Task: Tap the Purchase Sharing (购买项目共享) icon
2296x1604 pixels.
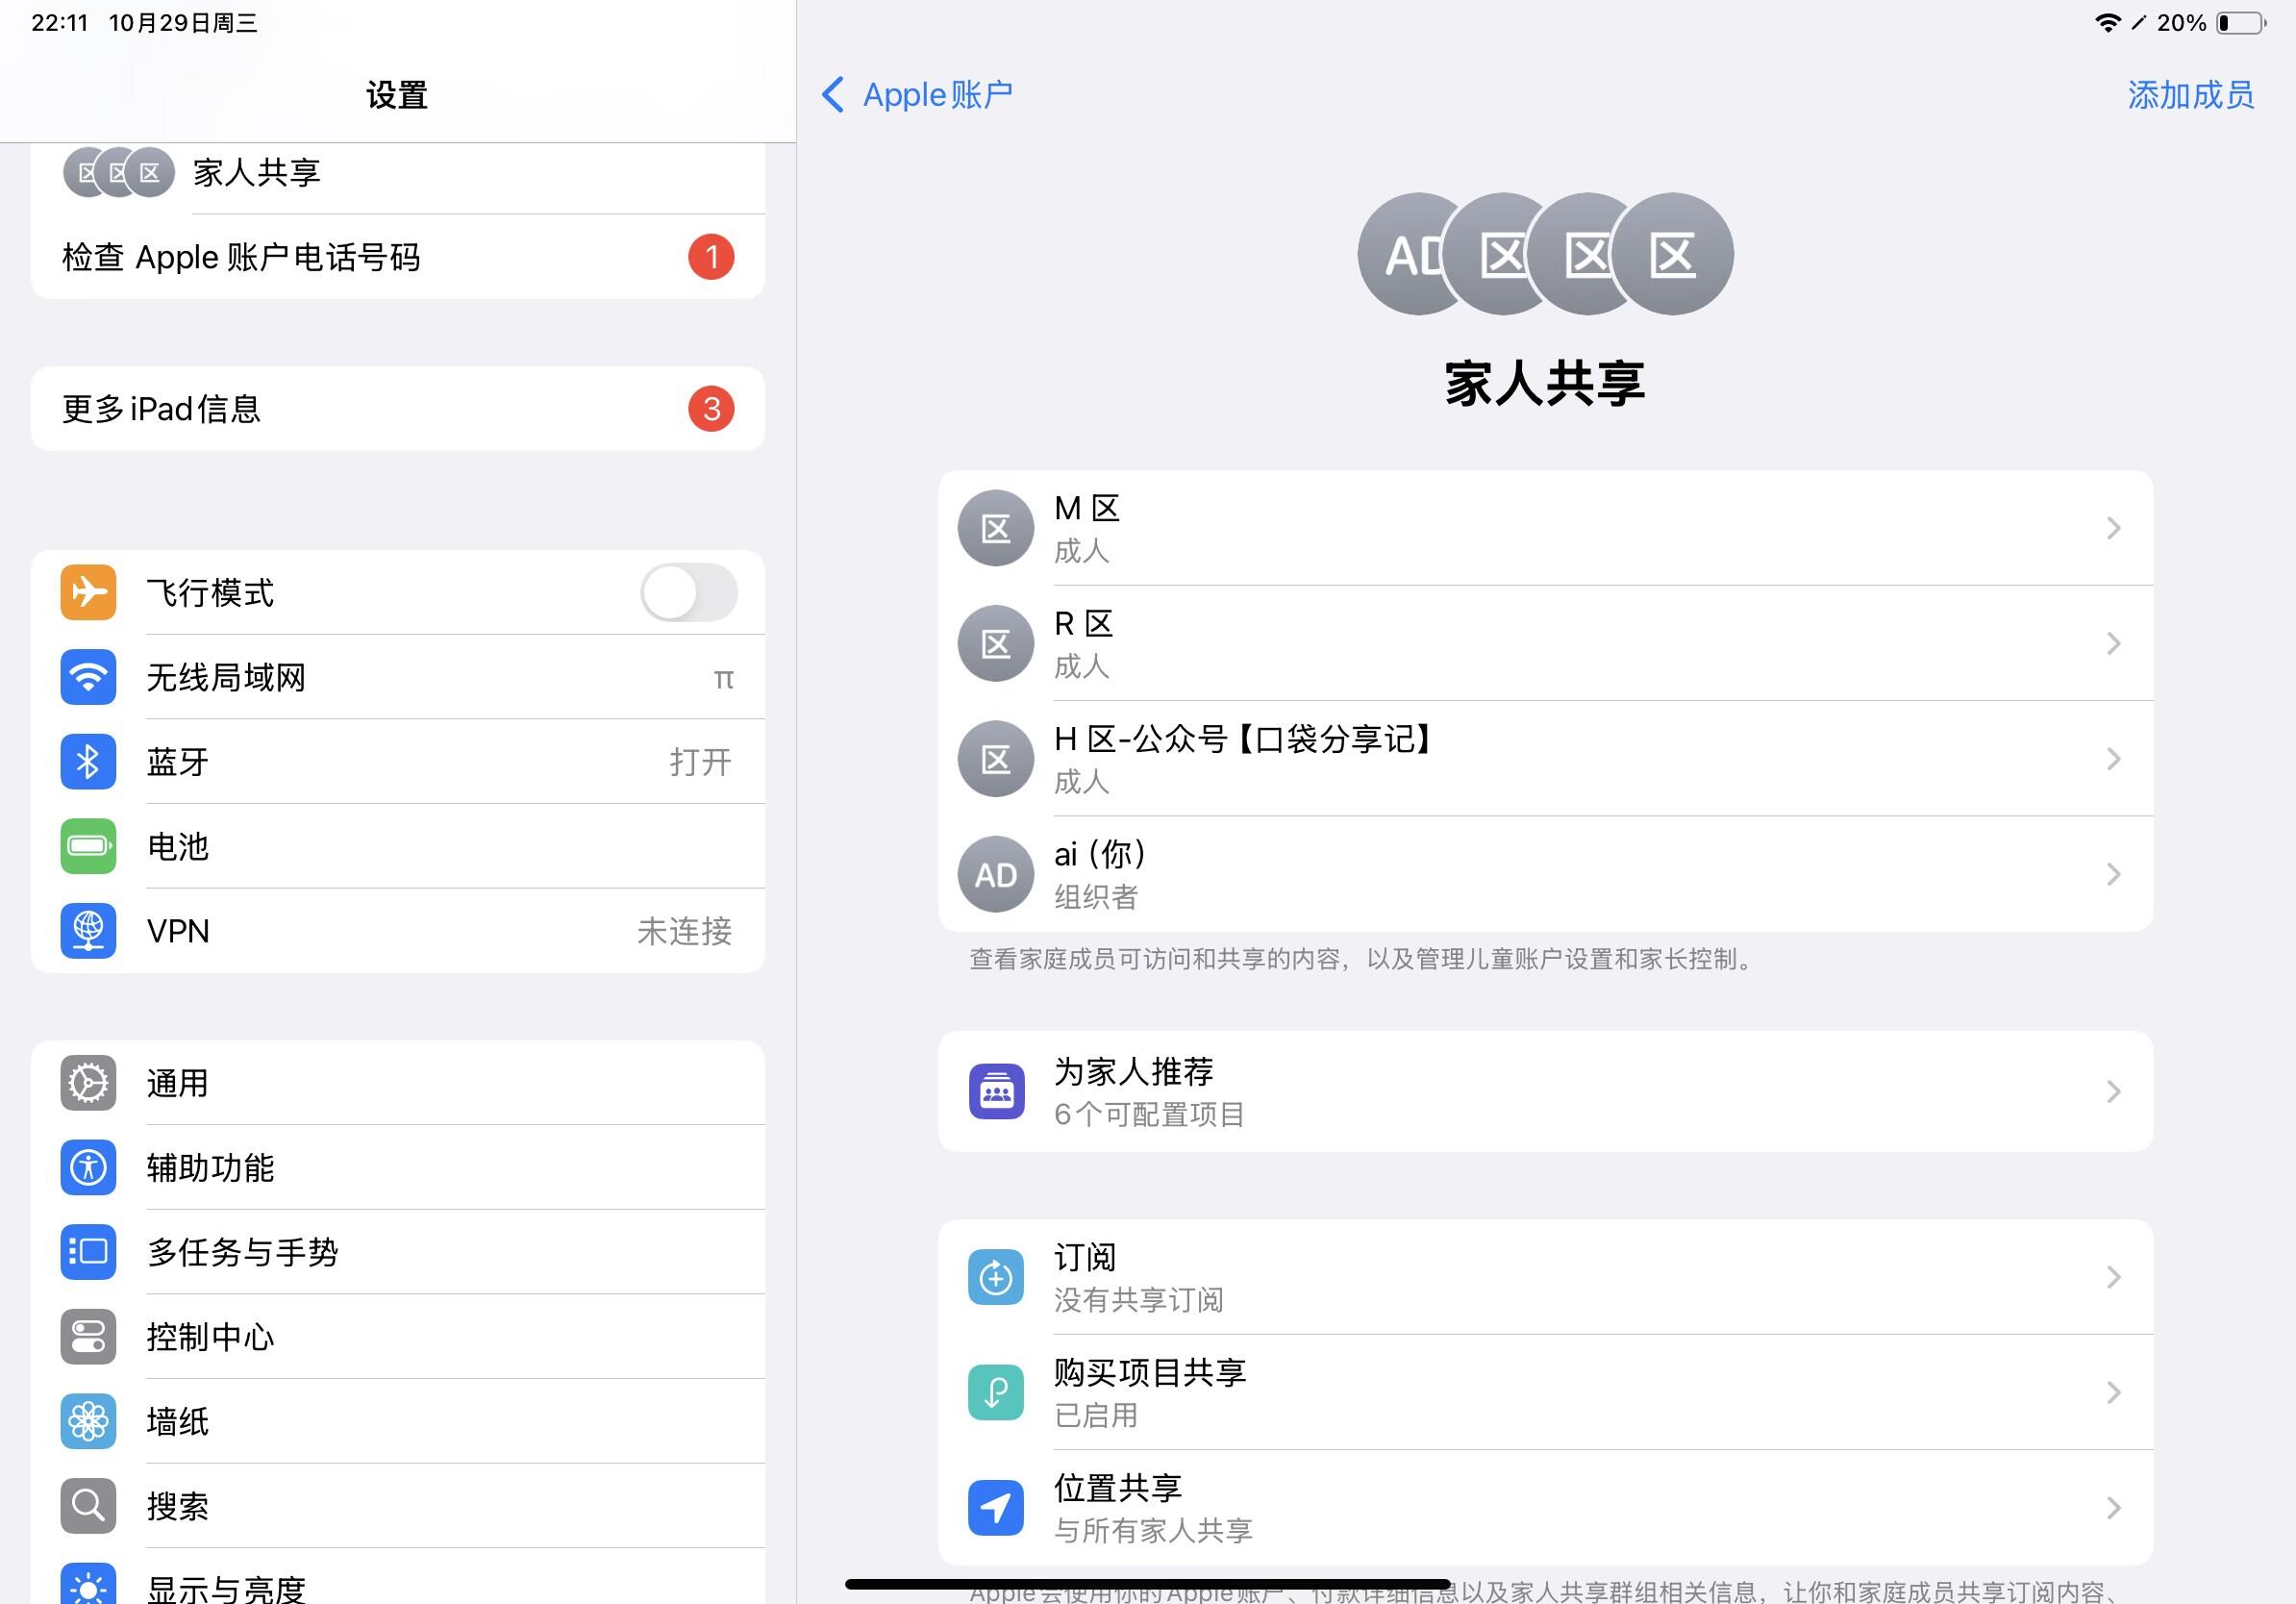Action: tap(995, 1392)
